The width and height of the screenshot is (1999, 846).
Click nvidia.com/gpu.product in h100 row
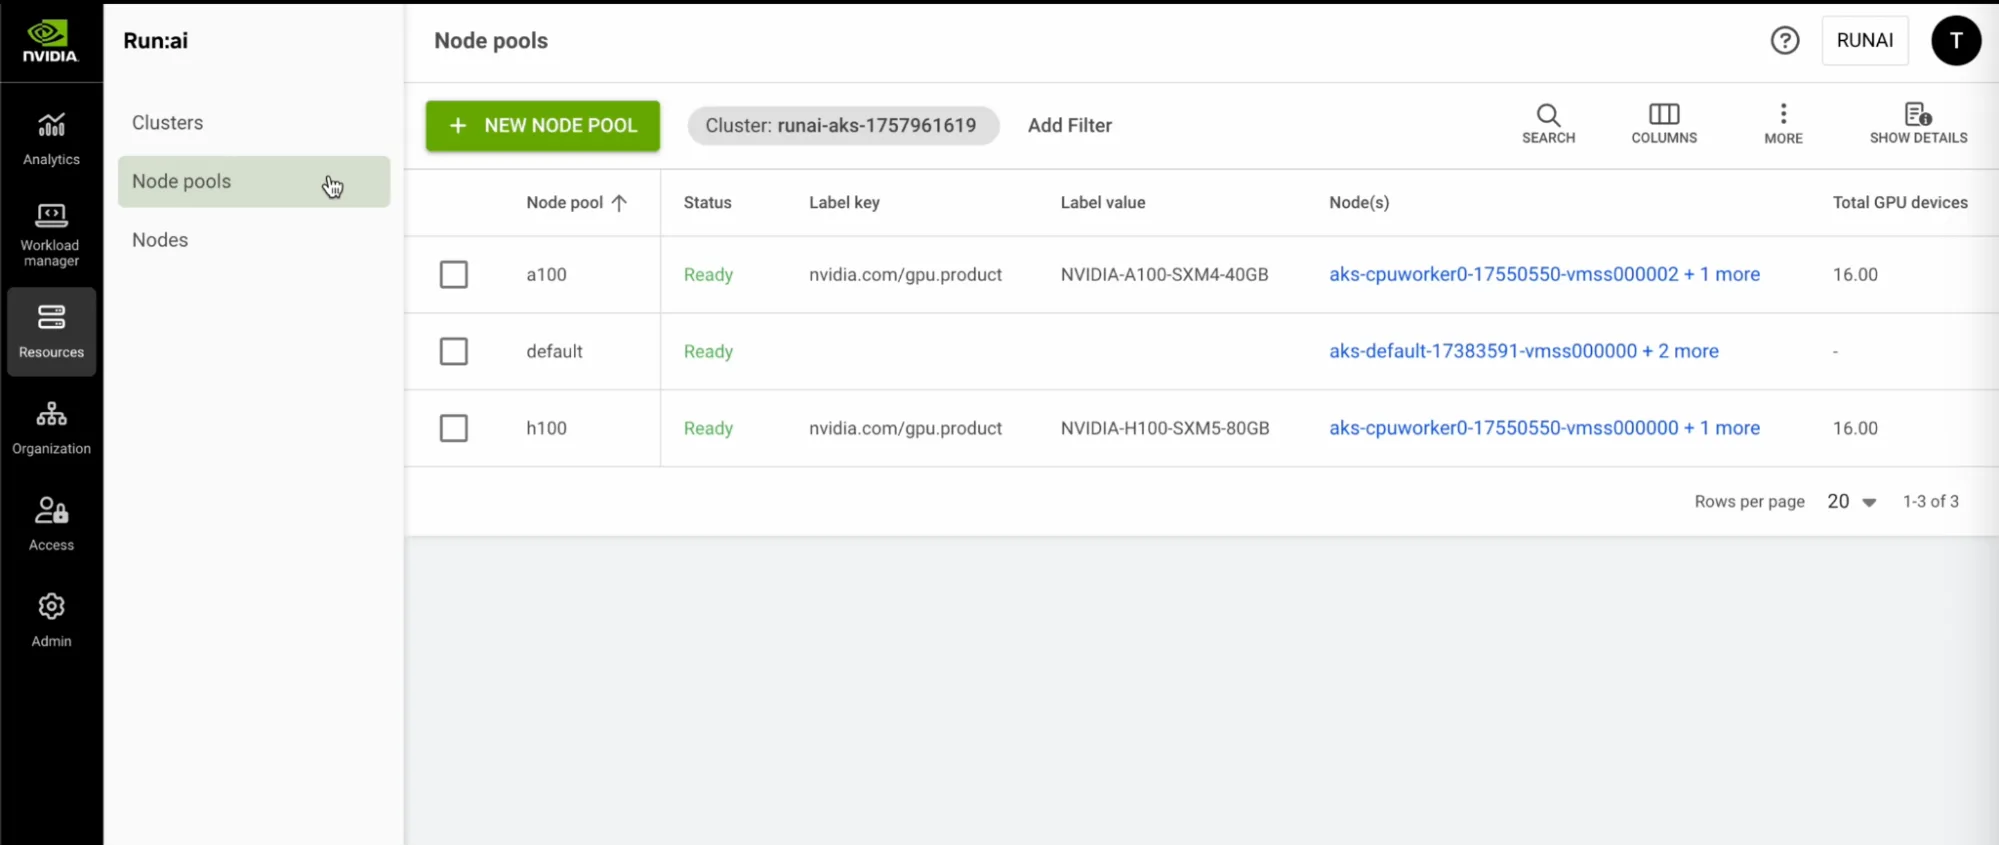point(905,429)
